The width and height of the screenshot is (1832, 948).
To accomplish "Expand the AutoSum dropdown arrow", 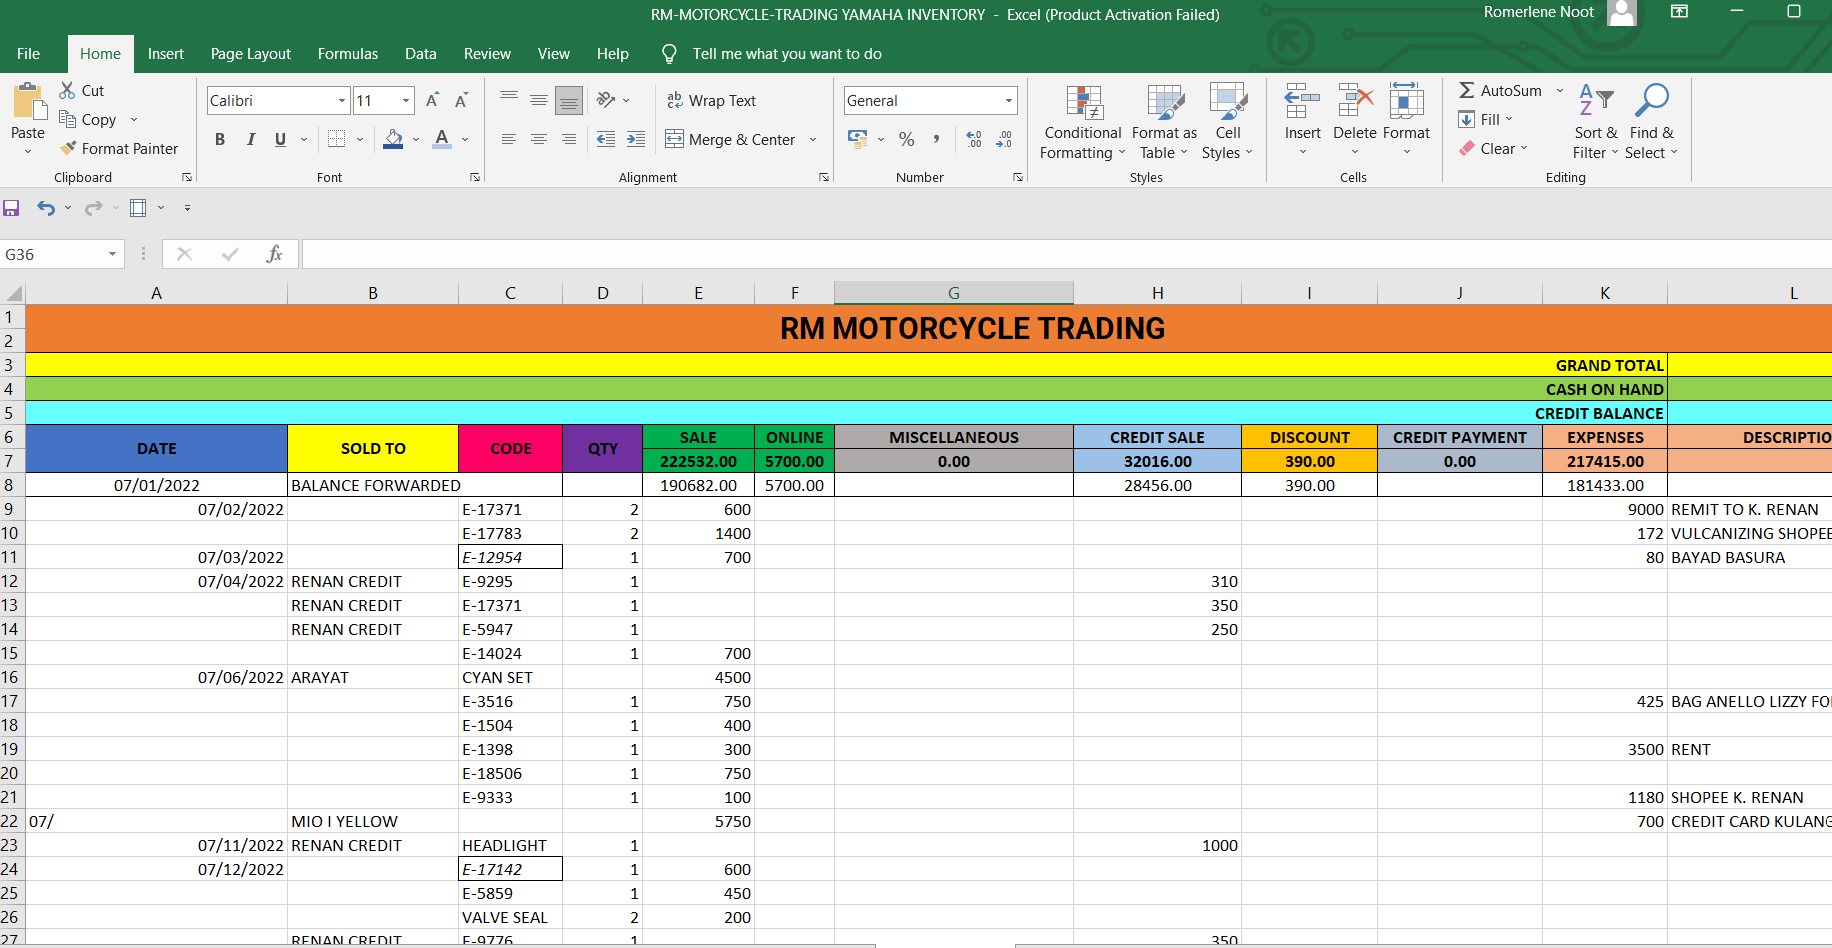I will tap(1559, 90).
